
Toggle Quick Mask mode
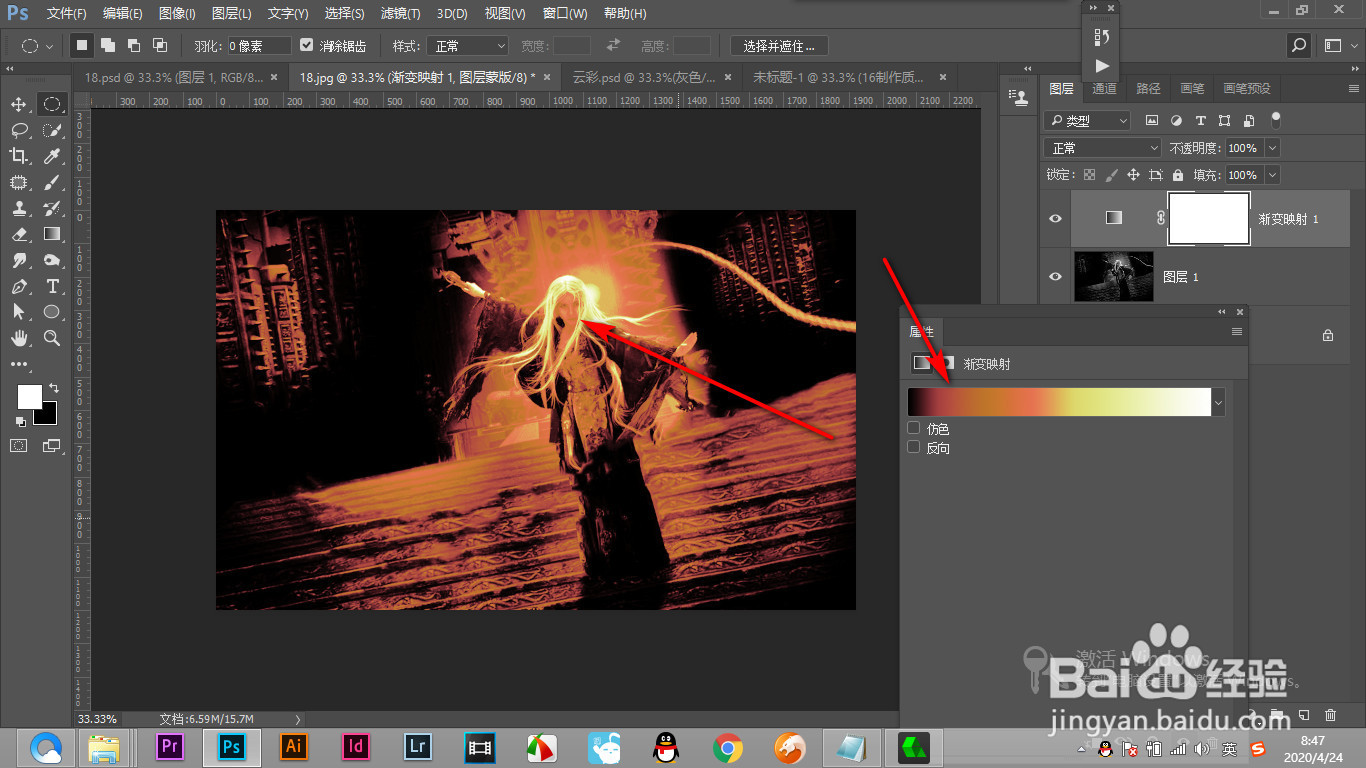[19, 446]
